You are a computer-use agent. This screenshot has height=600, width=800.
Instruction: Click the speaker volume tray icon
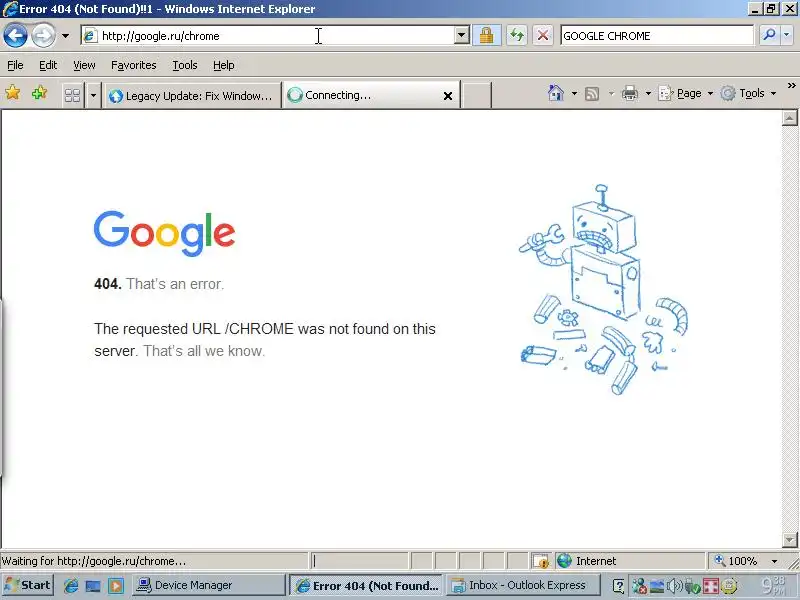click(x=674, y=586)
